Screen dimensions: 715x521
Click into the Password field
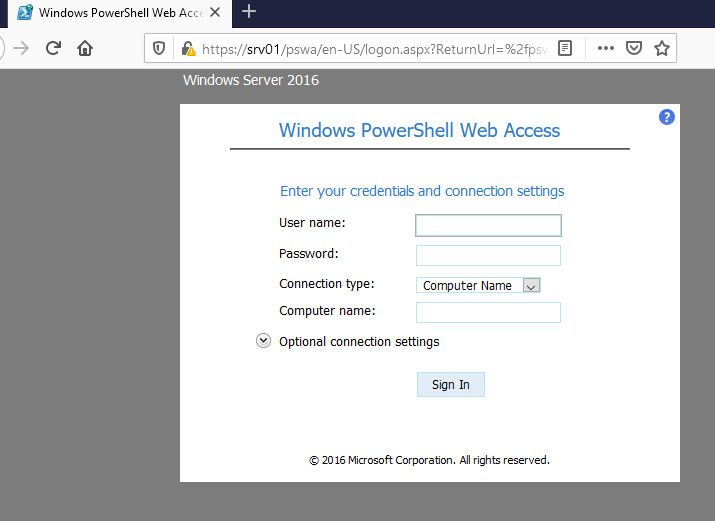pos(488,255)
